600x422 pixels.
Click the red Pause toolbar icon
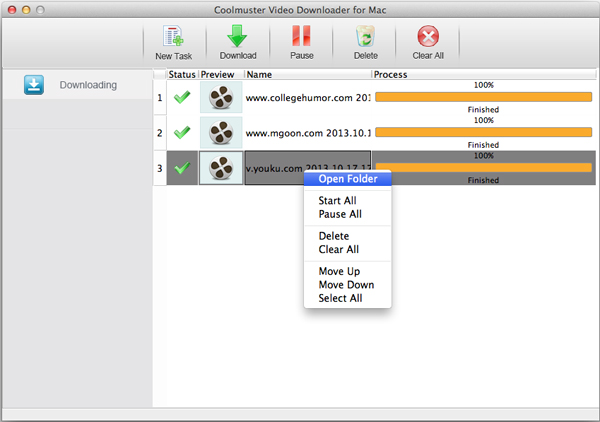[302, 36]
